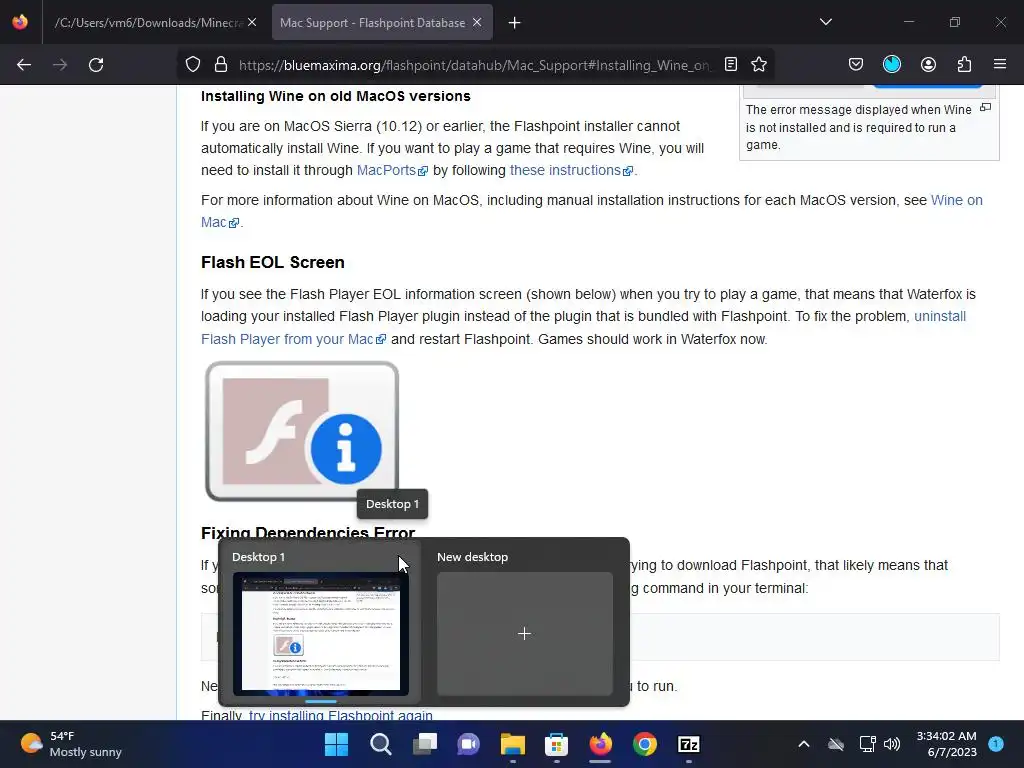Open the tracking protection shield icon

click(x=193, y=65)
